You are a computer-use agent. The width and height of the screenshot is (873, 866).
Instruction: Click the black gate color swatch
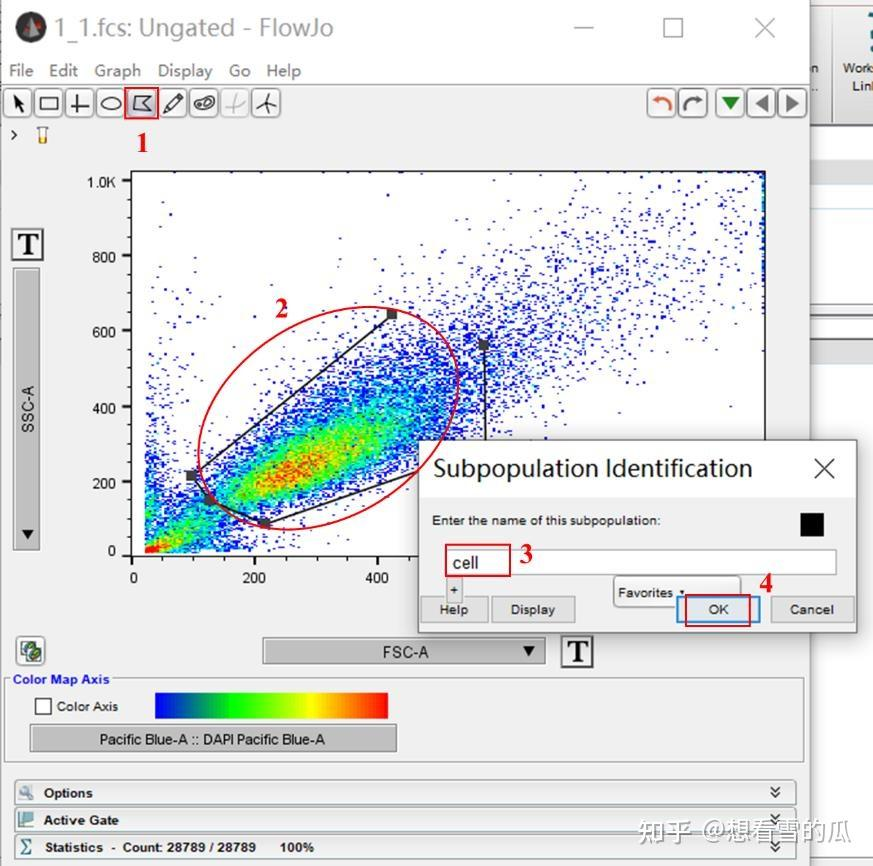[812, 525]
